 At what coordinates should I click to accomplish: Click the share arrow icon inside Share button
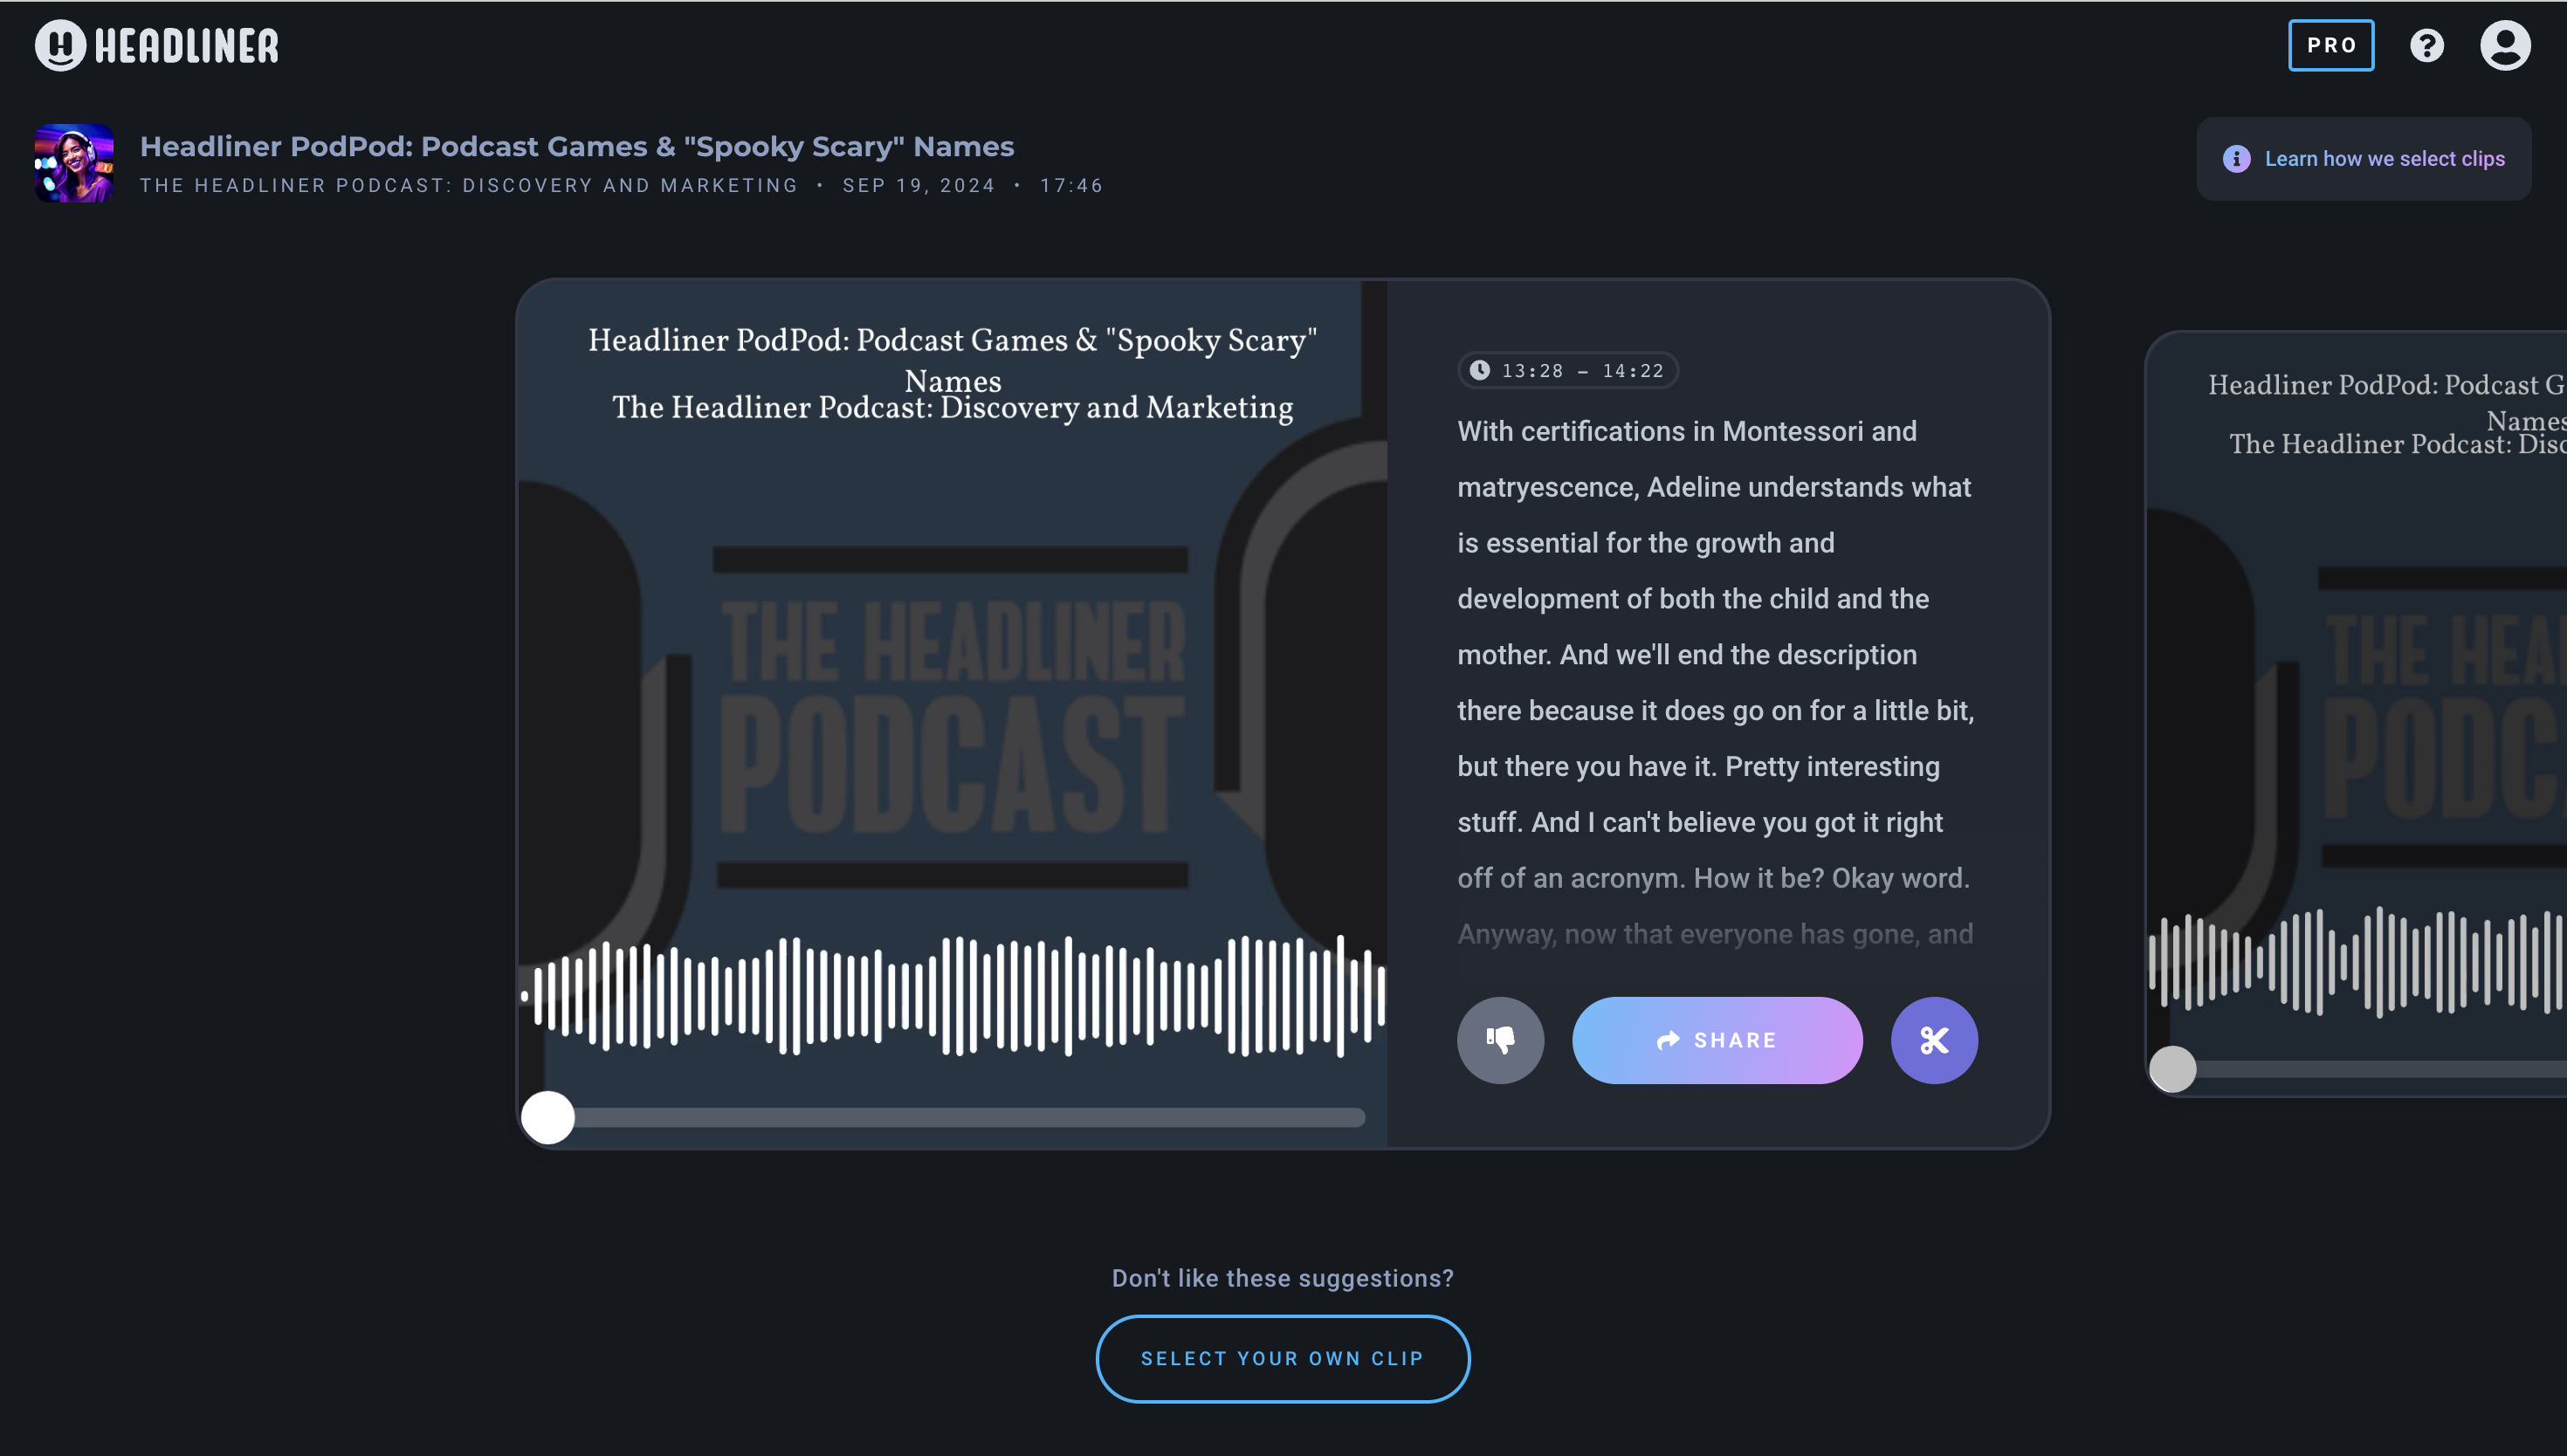click(x=1668, y=1040)
